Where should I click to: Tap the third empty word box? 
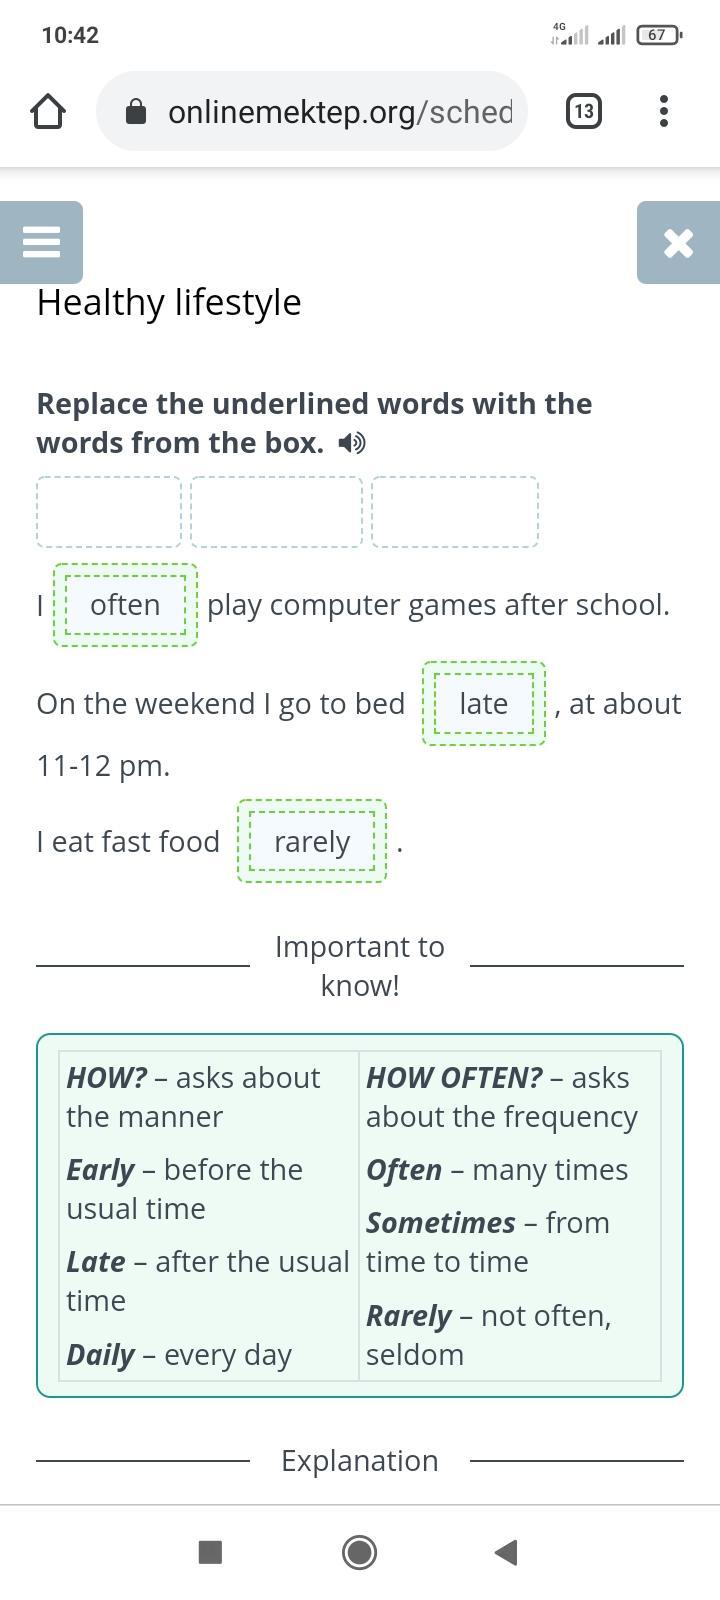click(455, 512)
